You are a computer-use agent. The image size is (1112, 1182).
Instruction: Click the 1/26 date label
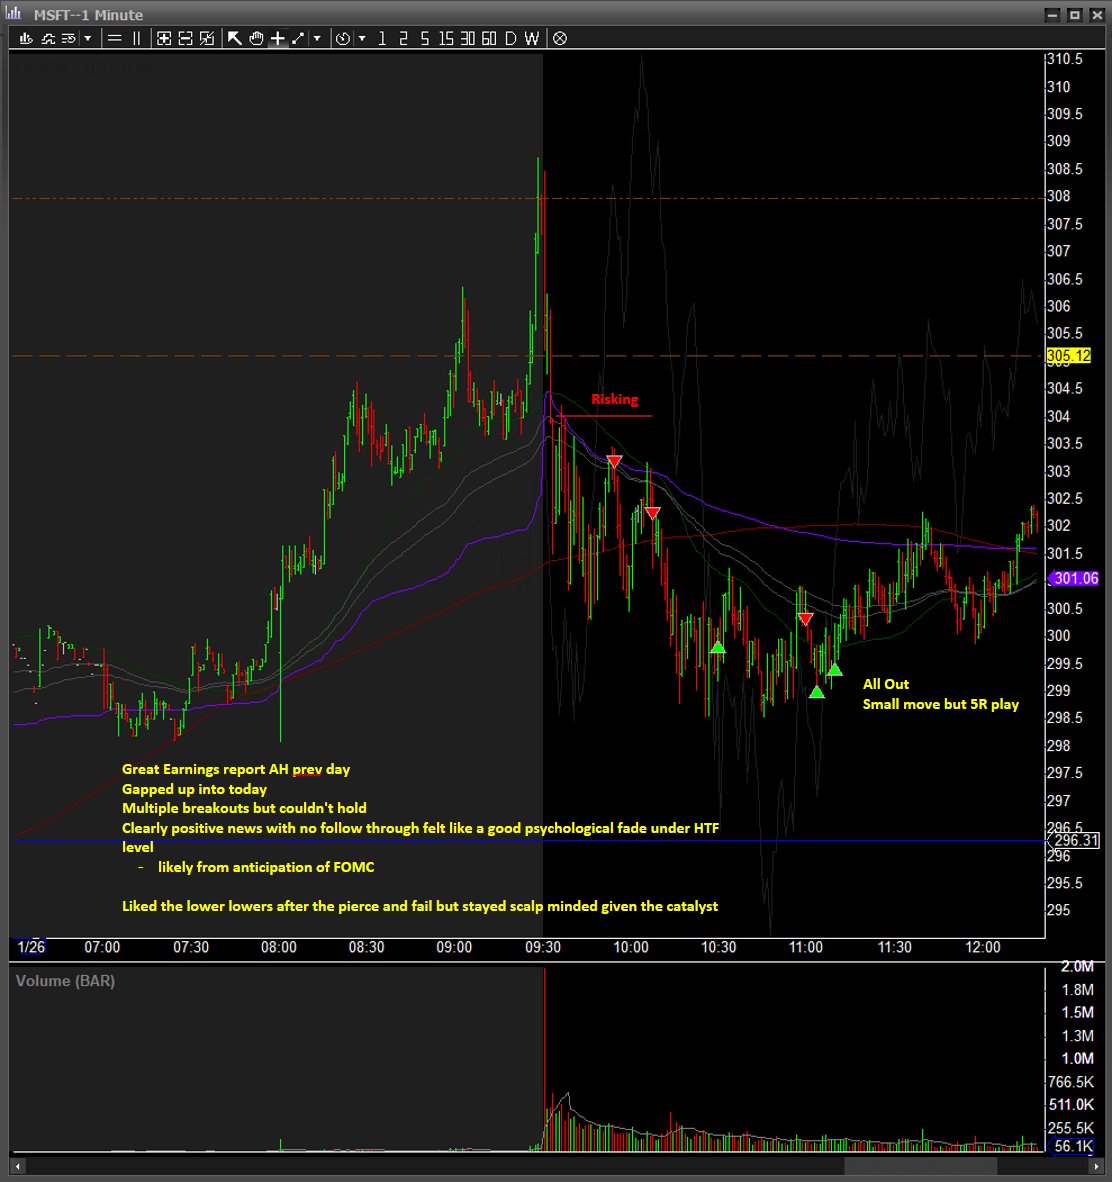(x=32, y=947)
